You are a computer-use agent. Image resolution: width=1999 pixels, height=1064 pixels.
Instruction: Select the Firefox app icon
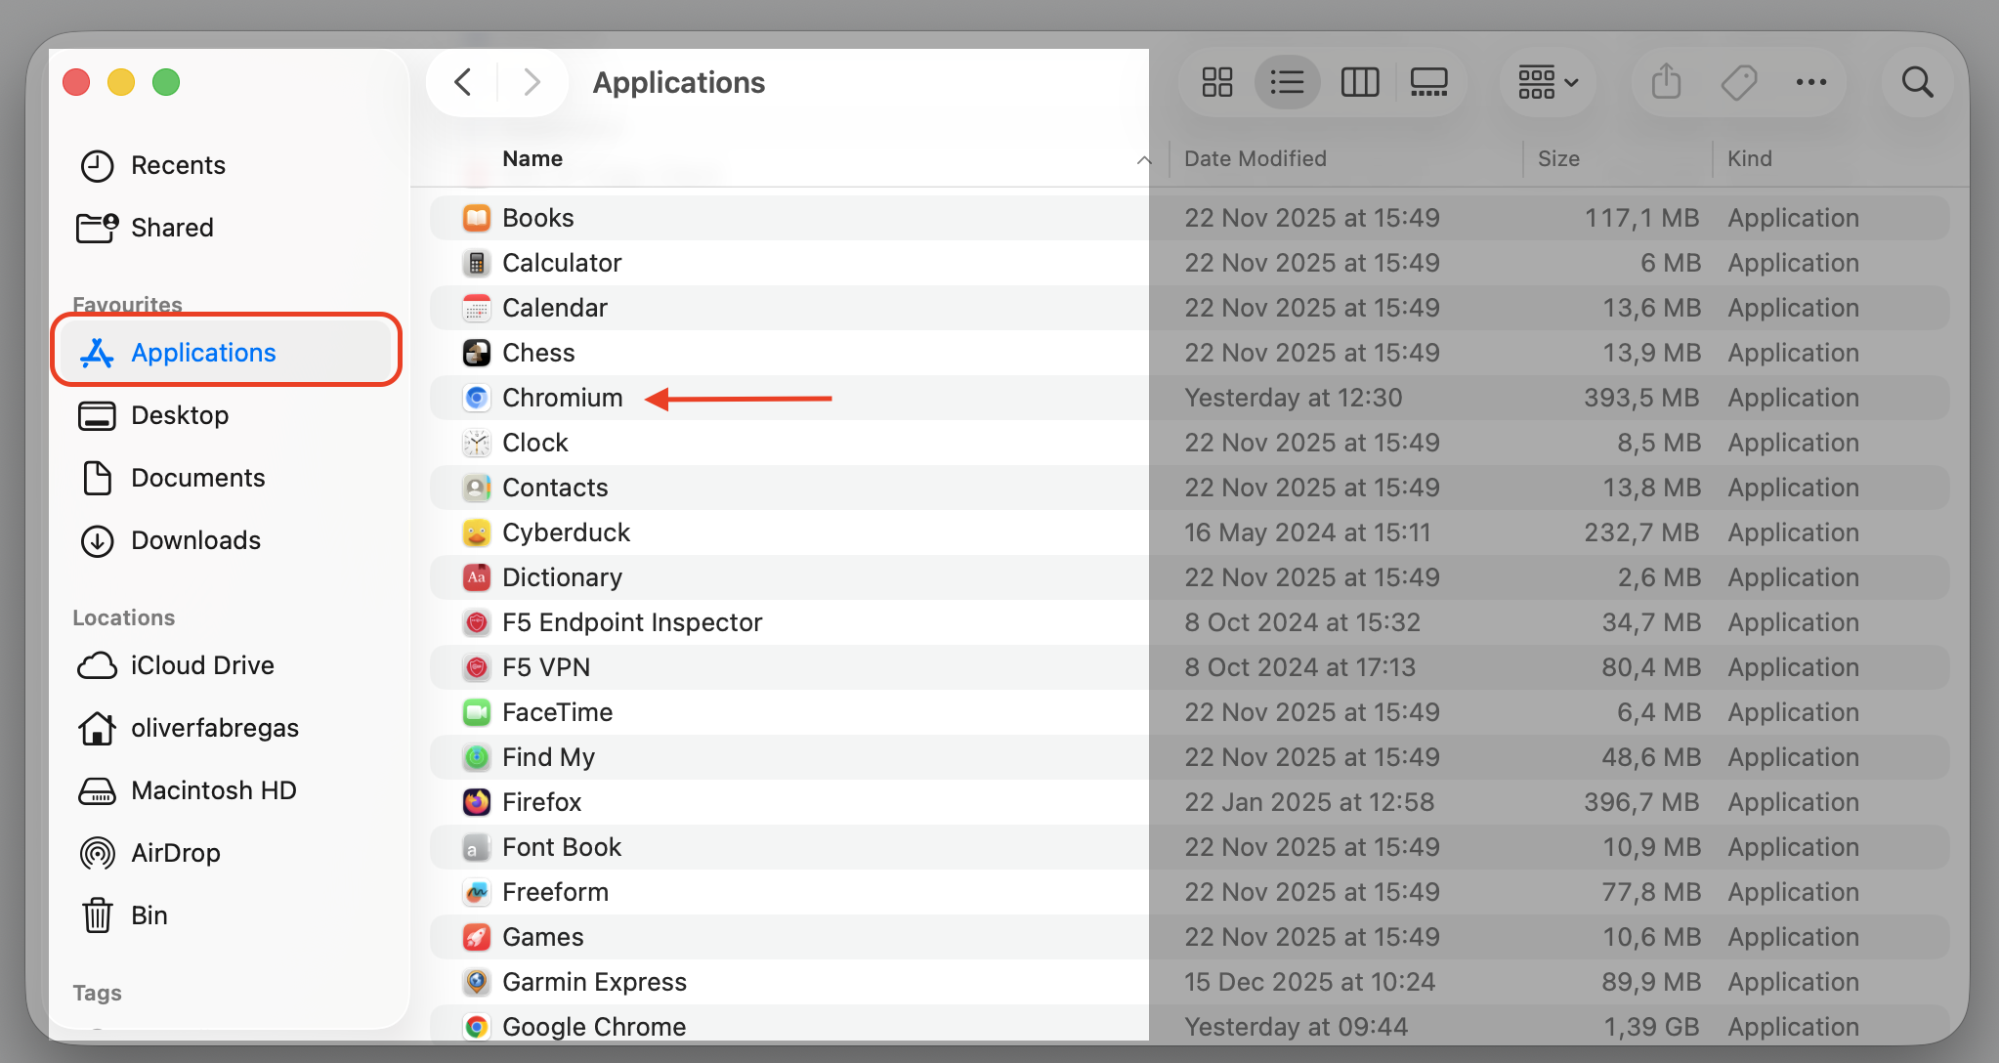477,802
